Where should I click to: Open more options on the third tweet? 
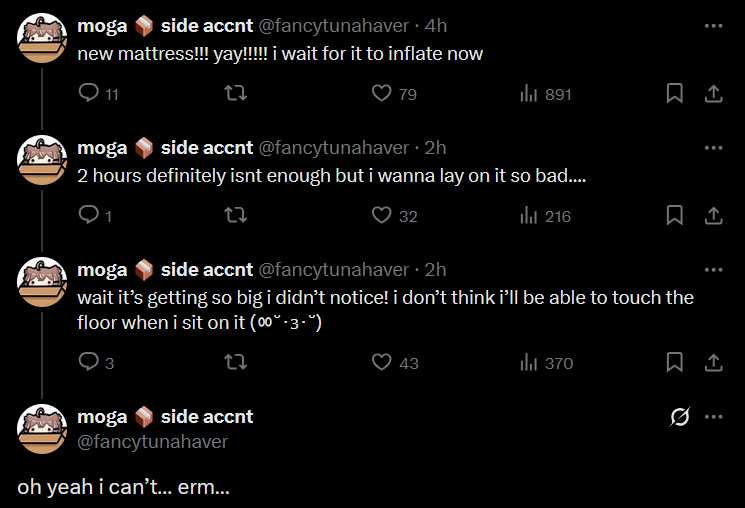pyautogui.click(x=713, y=269)
